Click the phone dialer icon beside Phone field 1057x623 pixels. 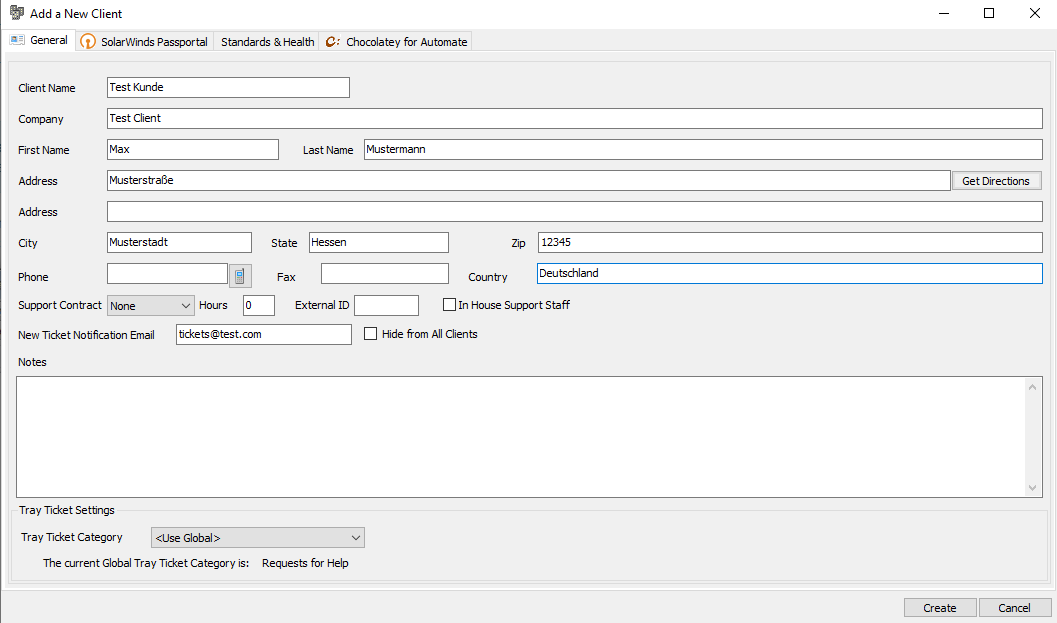tap(240, 276)
